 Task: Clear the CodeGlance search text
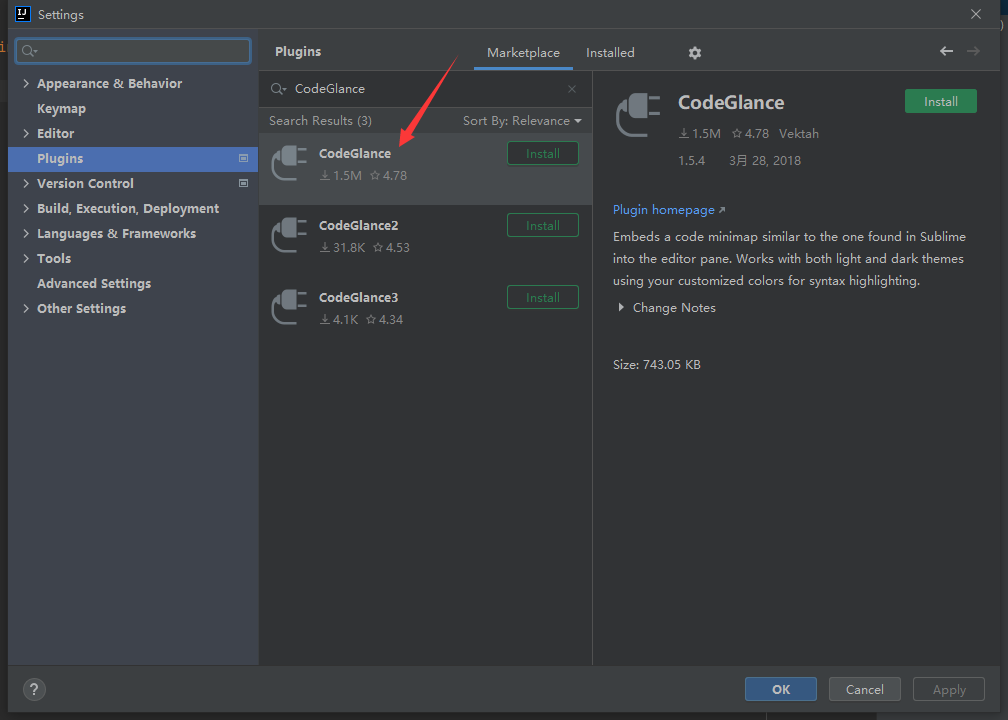(572, 89)
